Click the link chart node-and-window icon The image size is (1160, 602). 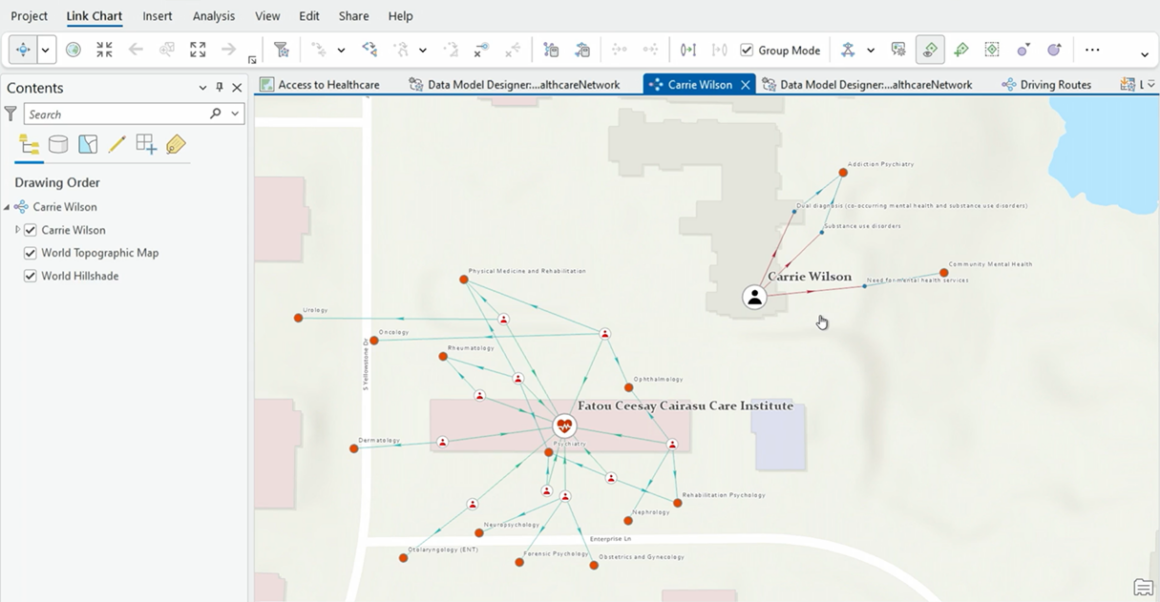[551, 50]
